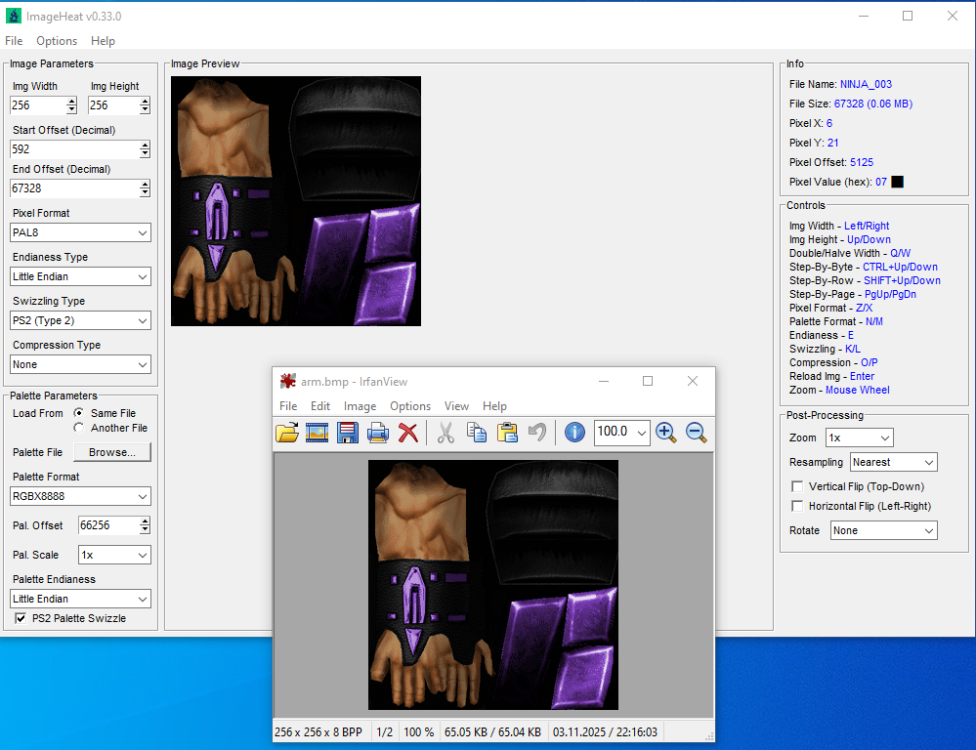
Task: Print the image from IrfanView toolbar
Action: (378, 432)
